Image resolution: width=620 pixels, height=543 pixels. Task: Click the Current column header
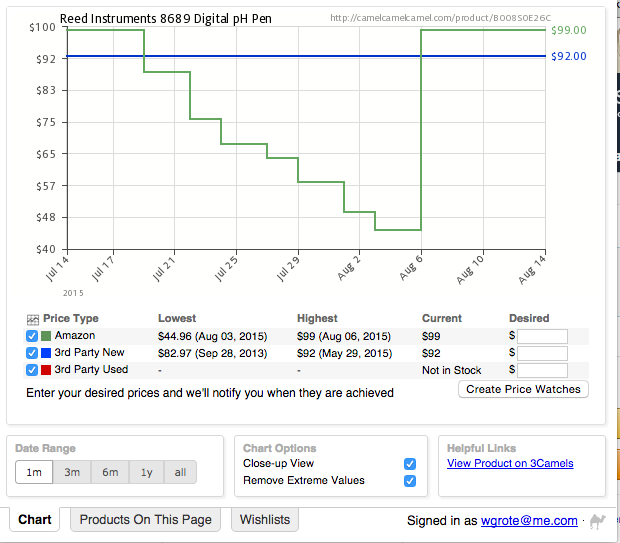[x=442, y=318]
